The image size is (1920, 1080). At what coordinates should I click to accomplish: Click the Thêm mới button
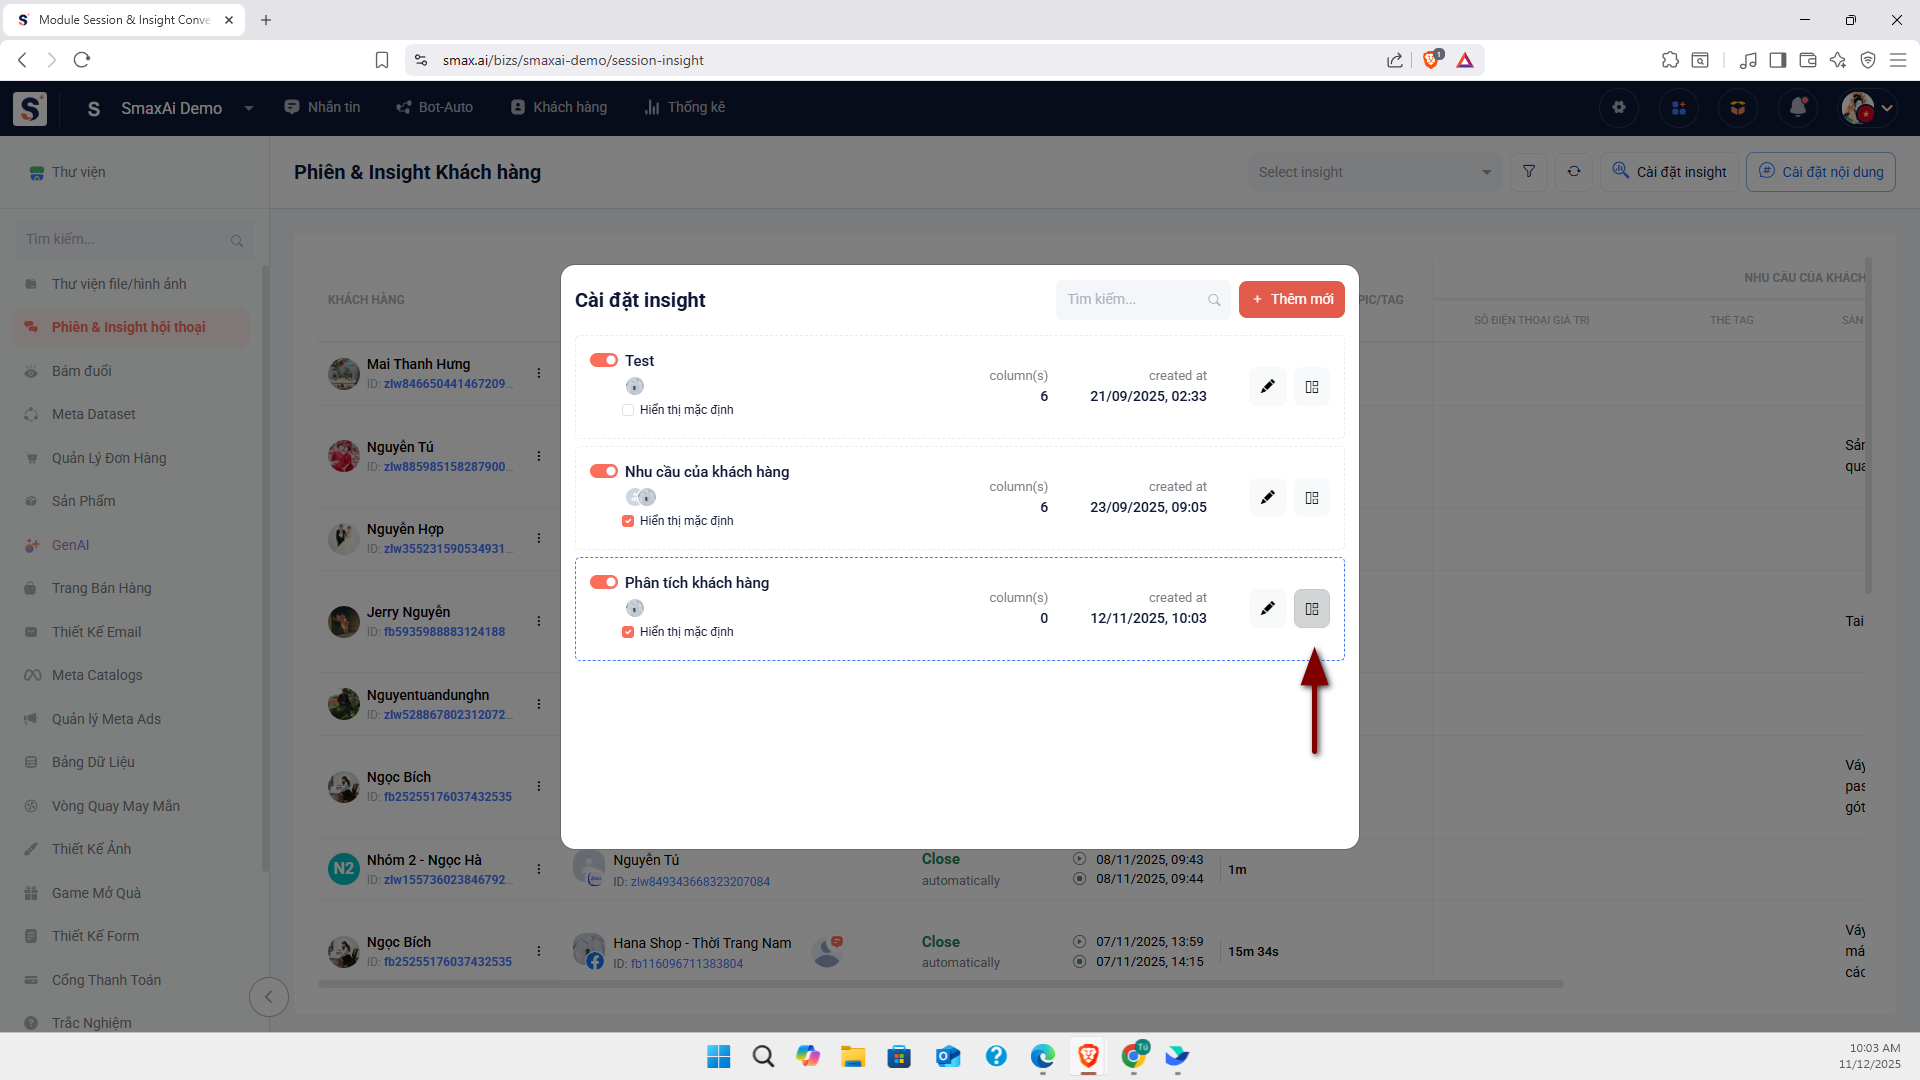point(1291,299)
